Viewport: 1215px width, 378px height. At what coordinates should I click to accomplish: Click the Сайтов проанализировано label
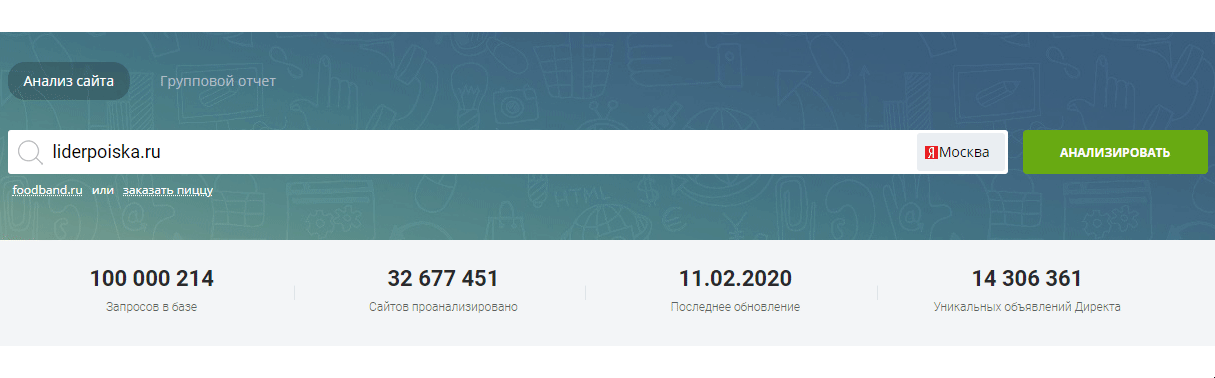click(x=443, y=307)
